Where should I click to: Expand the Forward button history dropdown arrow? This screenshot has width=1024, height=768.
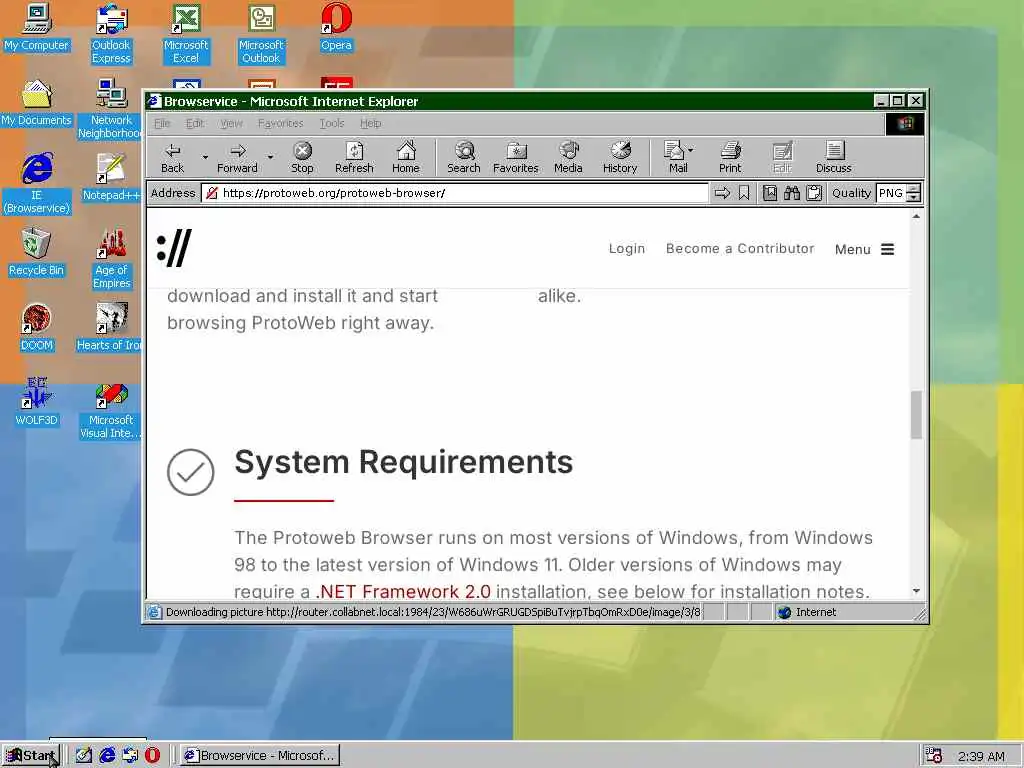pyautogui.click(x=270, y=157)
